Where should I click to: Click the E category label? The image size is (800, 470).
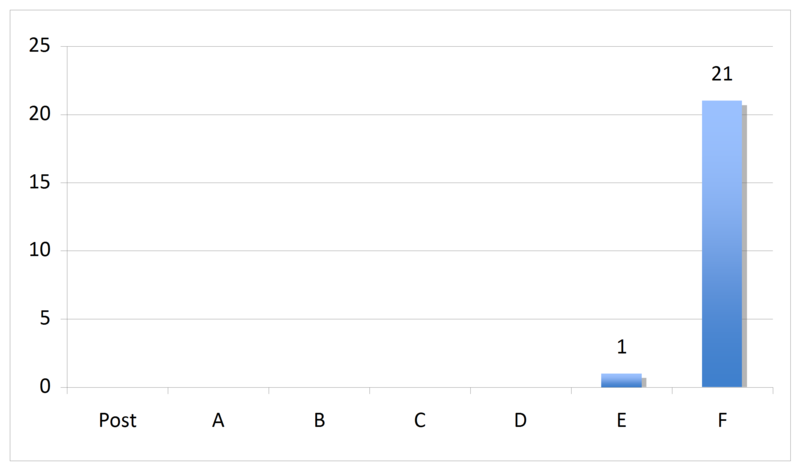click(x=621, y=420)
